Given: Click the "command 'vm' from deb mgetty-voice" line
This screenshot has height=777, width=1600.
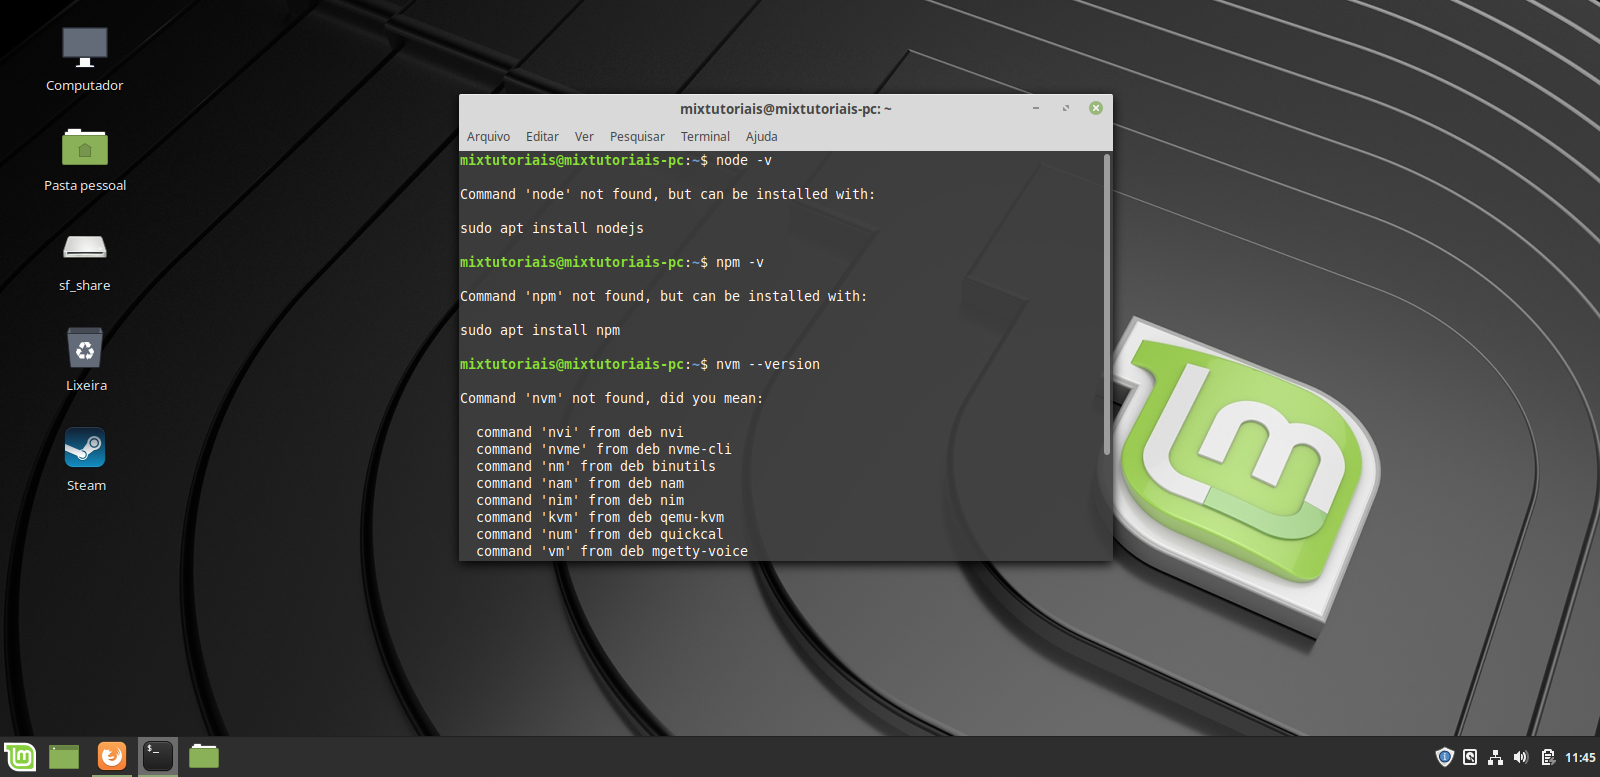Looking at the screenshot, I should (x=612, y=551).
